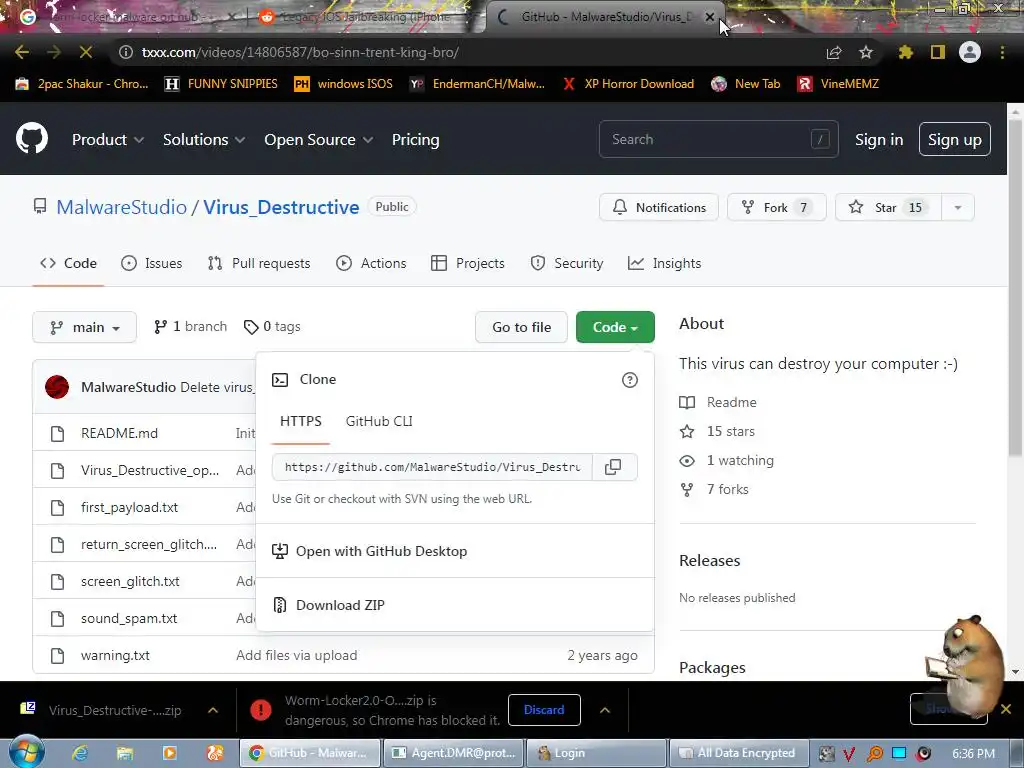Choose Open with GitHub Desktop
This screenshot has width=1024, height=768.
(381, 551)
